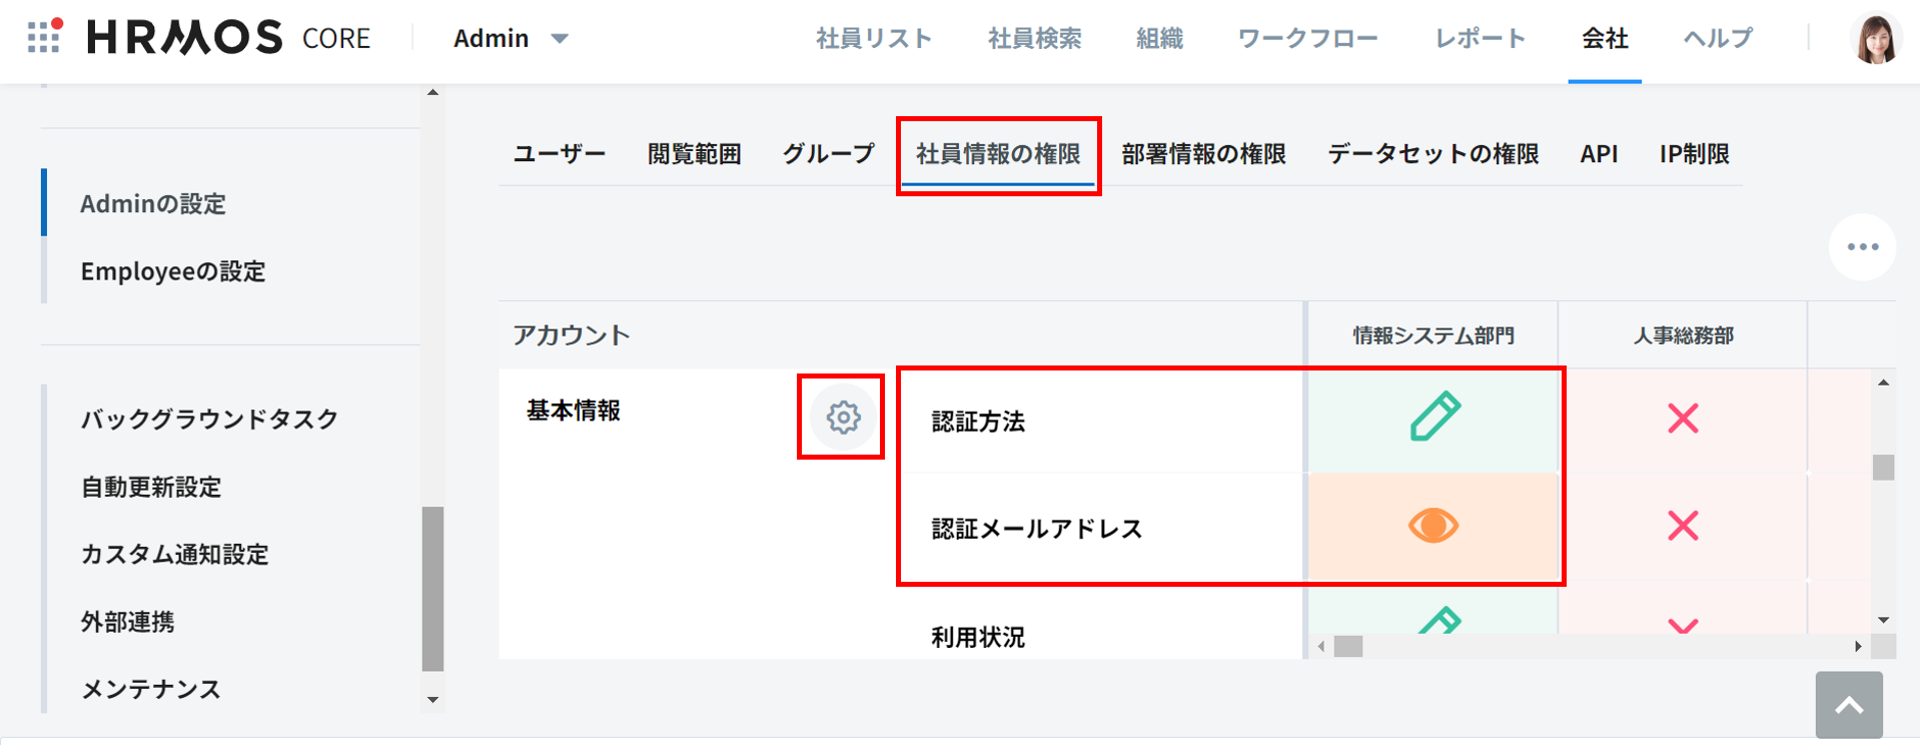Open the 社員リスト menu
This screenshot has width=1920, height=745.
pyautogui.click(x=874, y=38)
